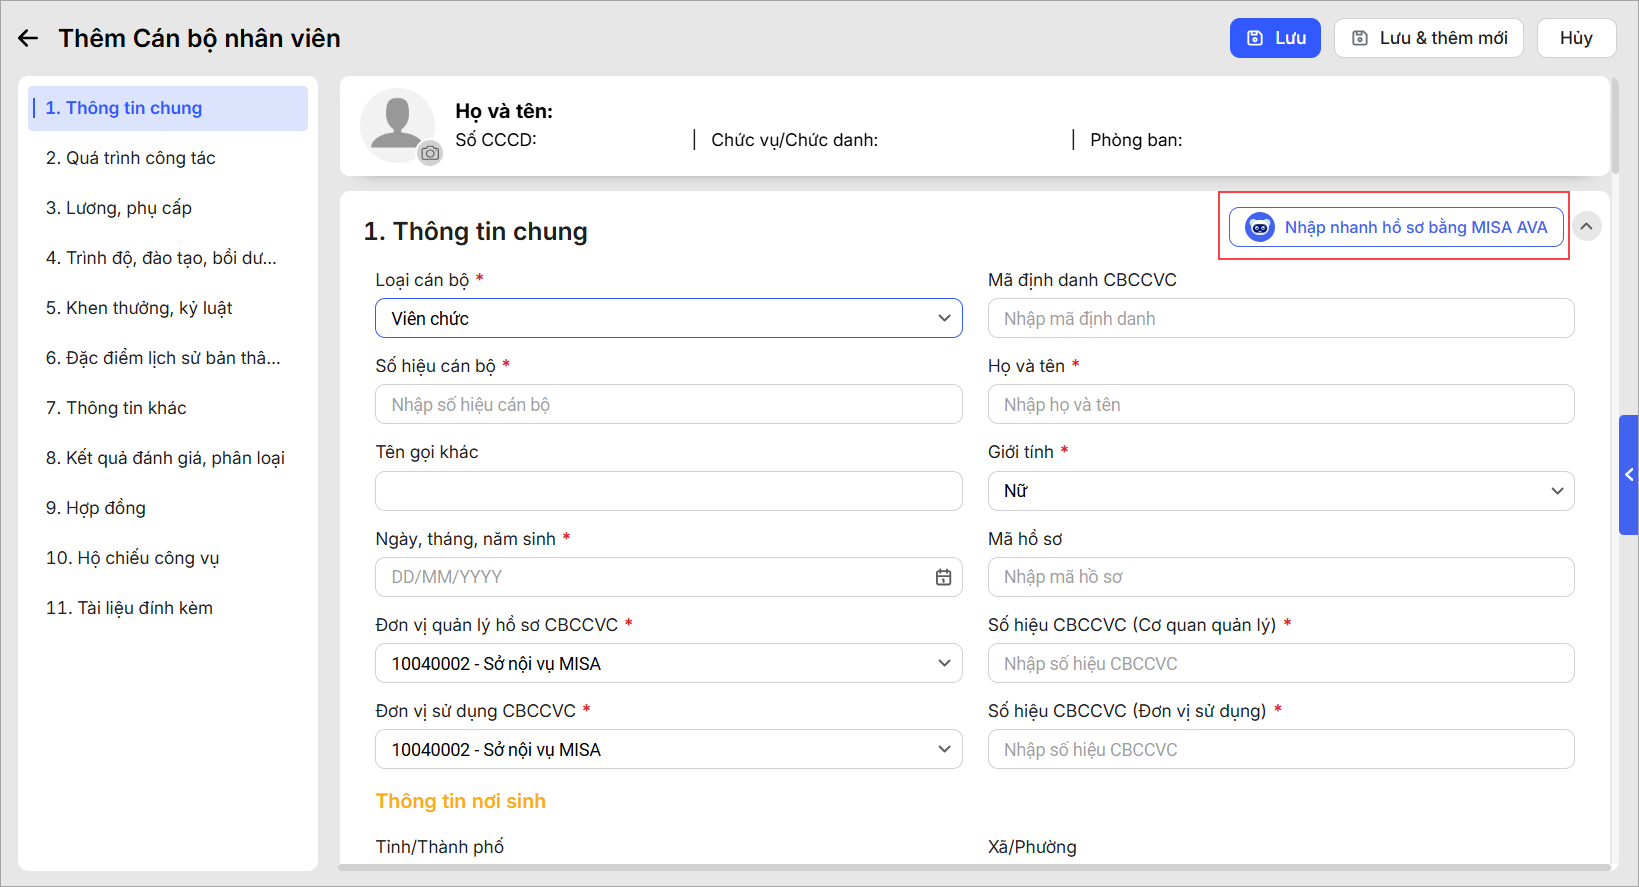1639x887 pixels.
Task: Click the back arrow icon
Action: coord(28,38)
